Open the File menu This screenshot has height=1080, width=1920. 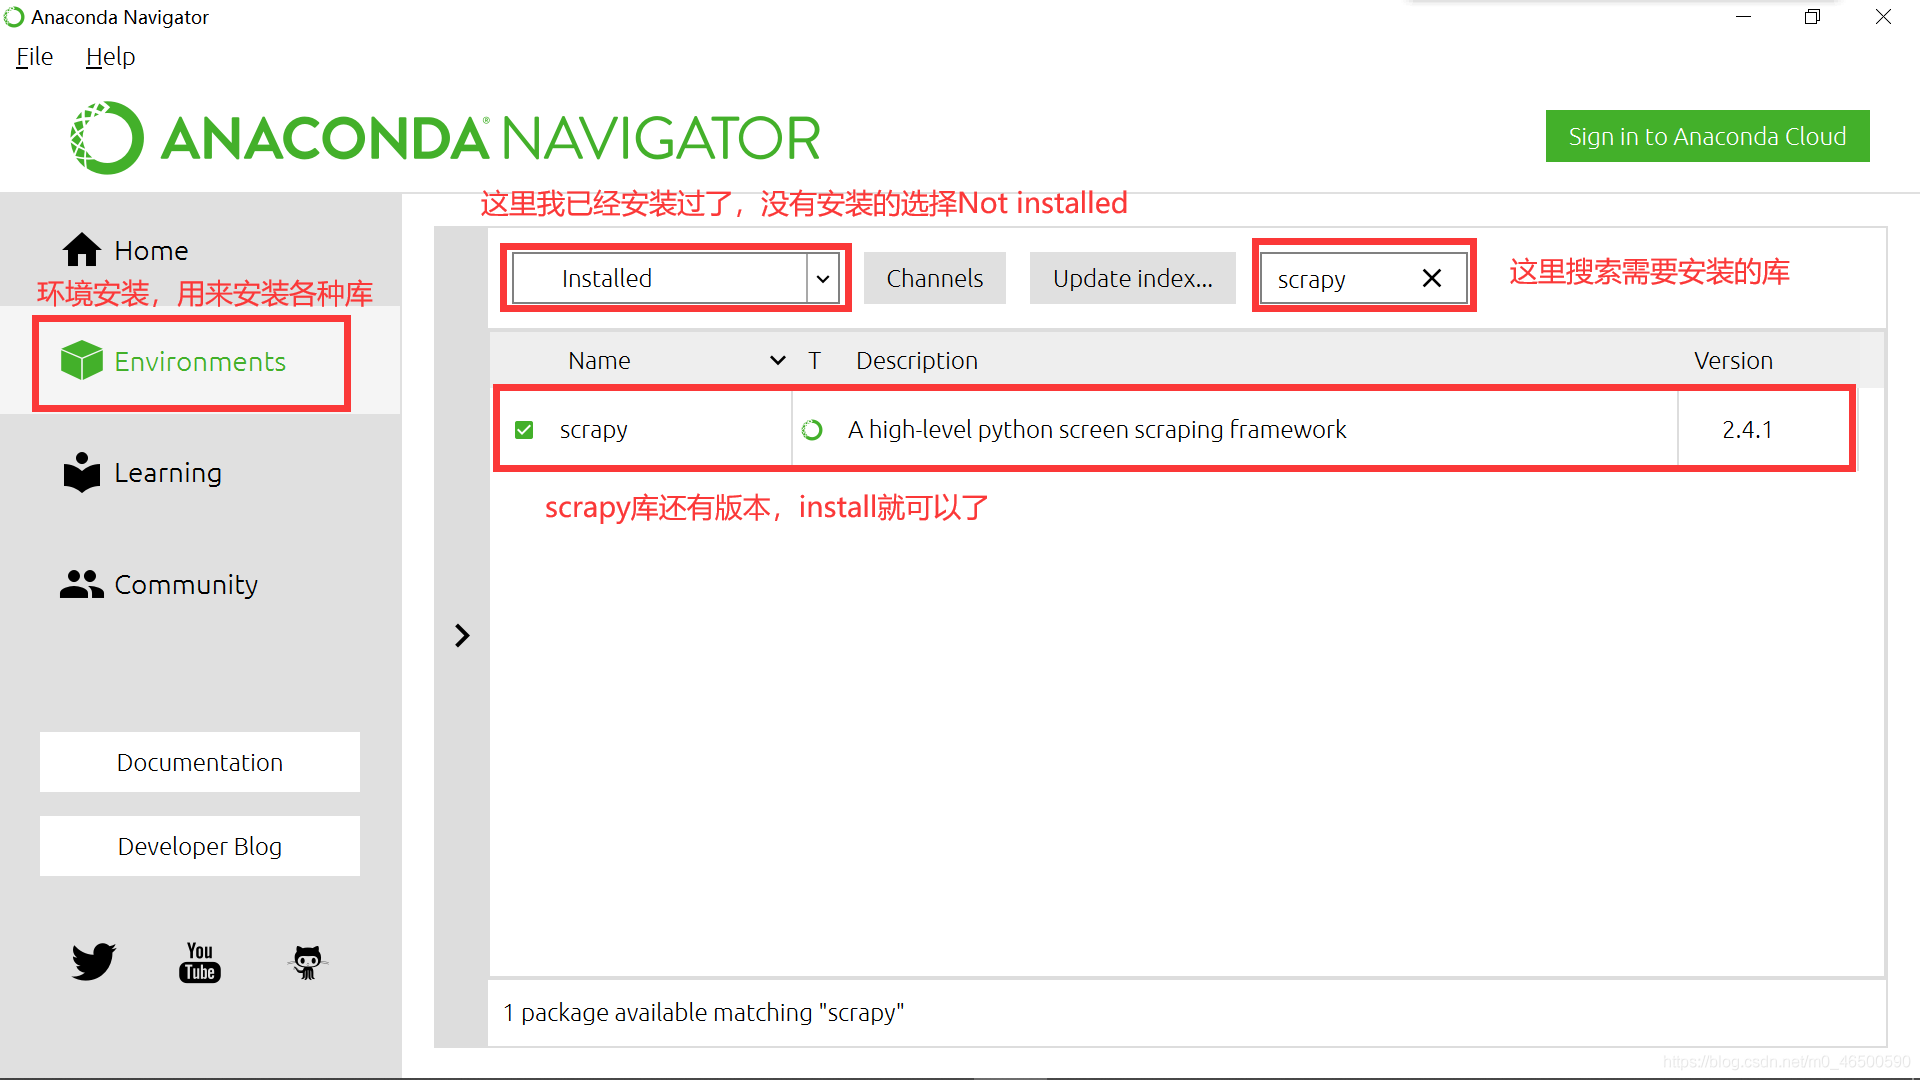coord(33,55)
